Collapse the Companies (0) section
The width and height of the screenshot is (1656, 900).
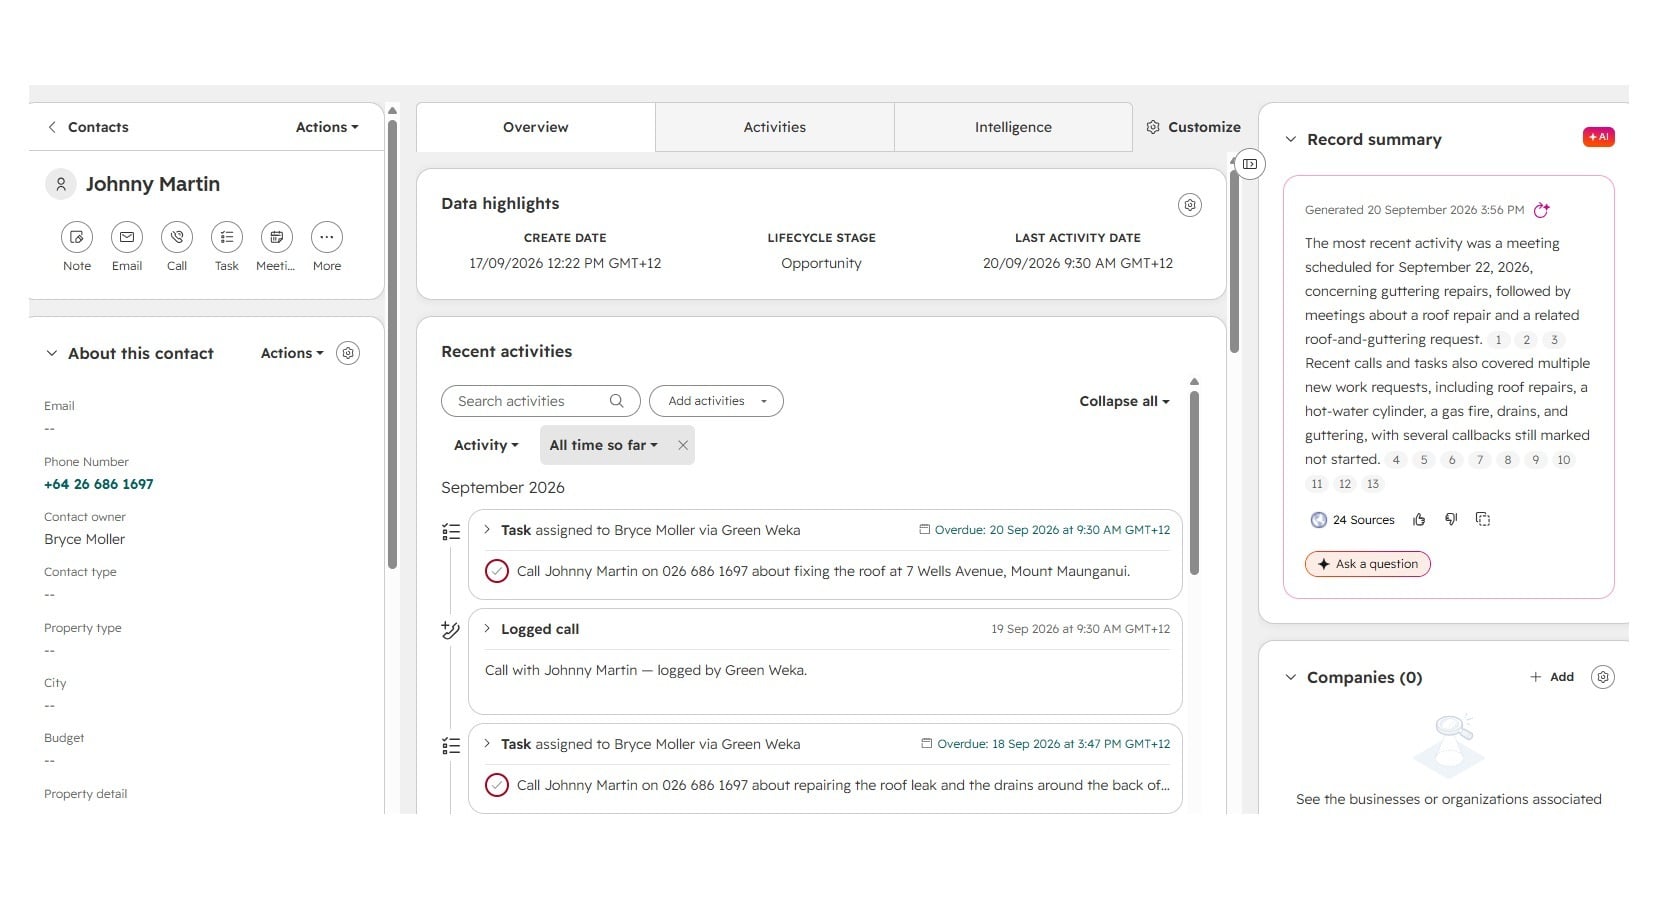[x=1291, y=677]
